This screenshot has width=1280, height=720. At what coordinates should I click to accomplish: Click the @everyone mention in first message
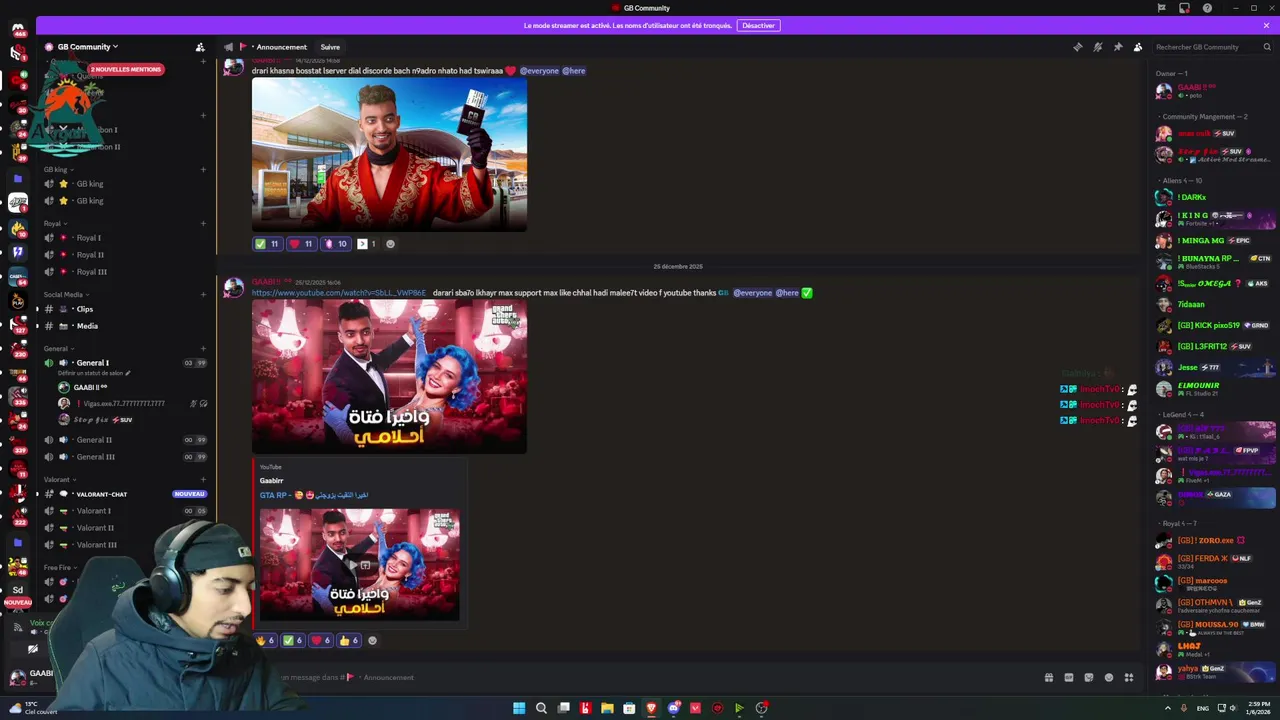(539, 71)
